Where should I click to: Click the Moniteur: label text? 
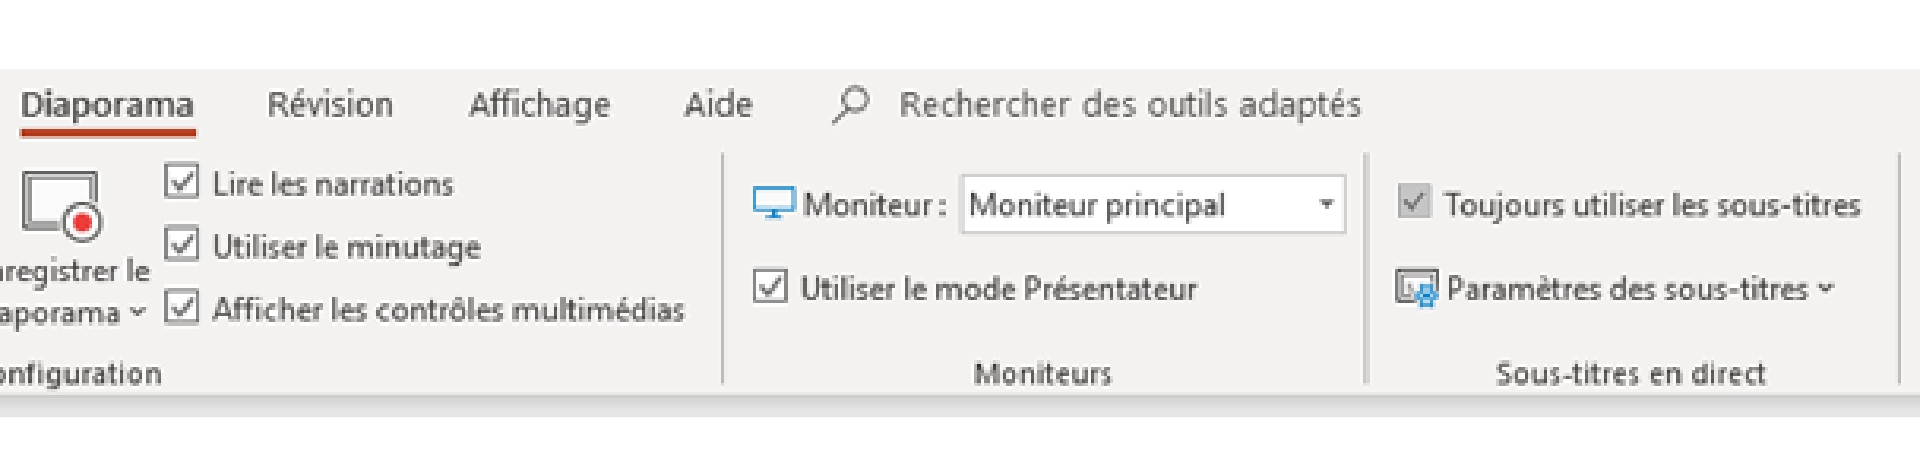(874, 205)
